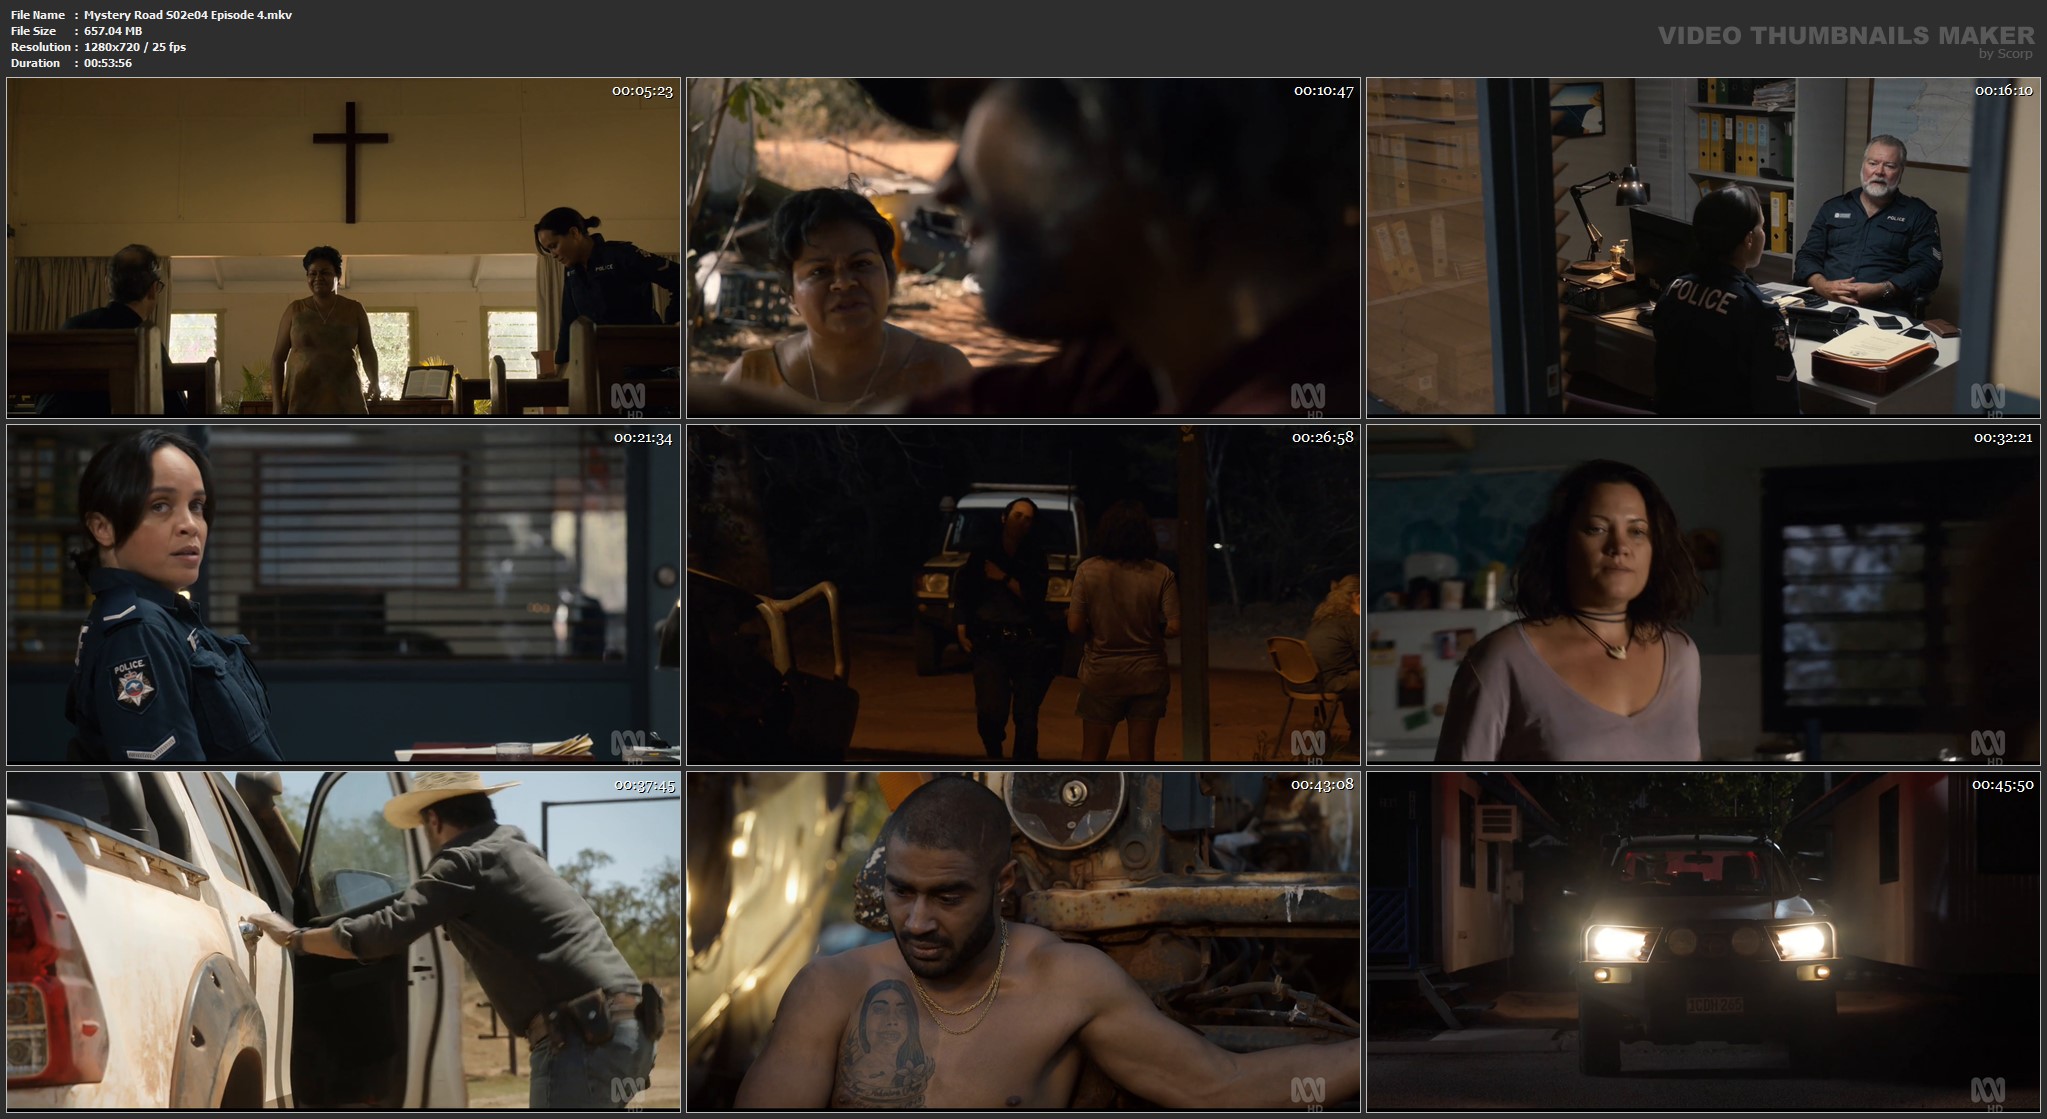Viewport: 2047px width, 1119px height.
Task: Open the 00:37:45 cowboy hat thumbnail
Action: 343,941
